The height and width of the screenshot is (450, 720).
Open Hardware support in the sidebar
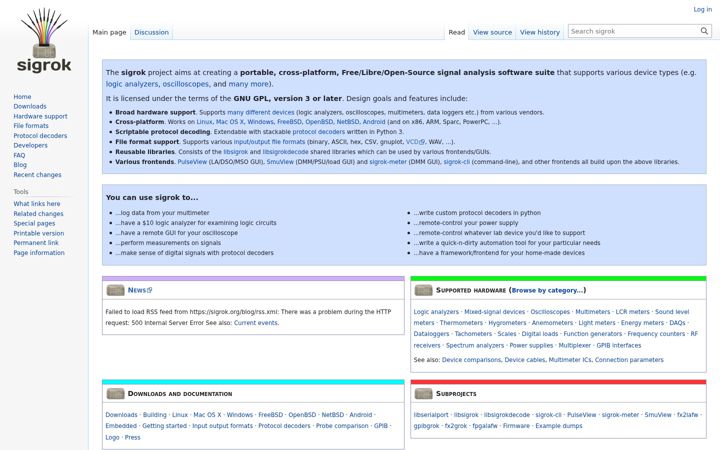click(x=40, y=117)
